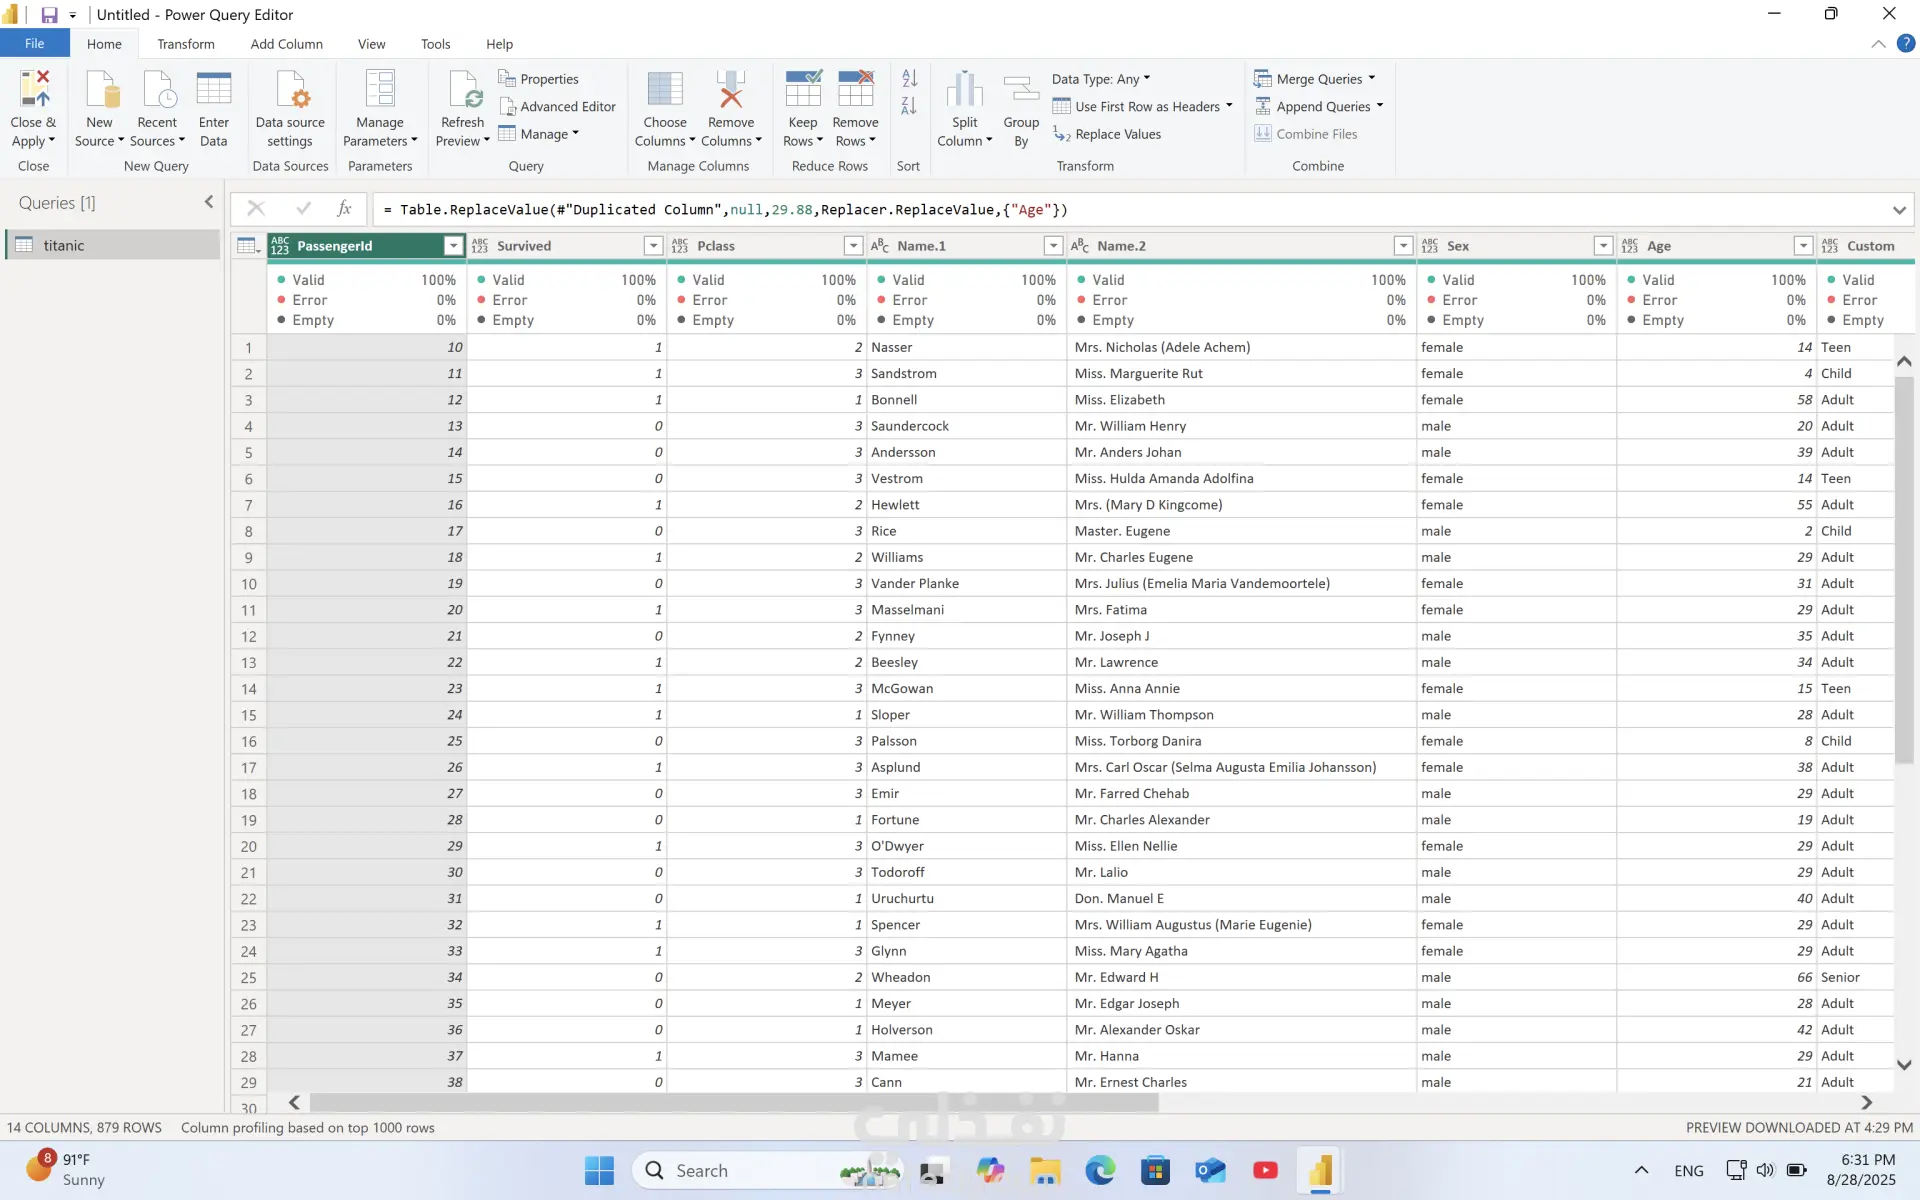The height and width of the screenshot is (1200, 1920).
Task: Open the Add Column tab
Action: point(286,44)
